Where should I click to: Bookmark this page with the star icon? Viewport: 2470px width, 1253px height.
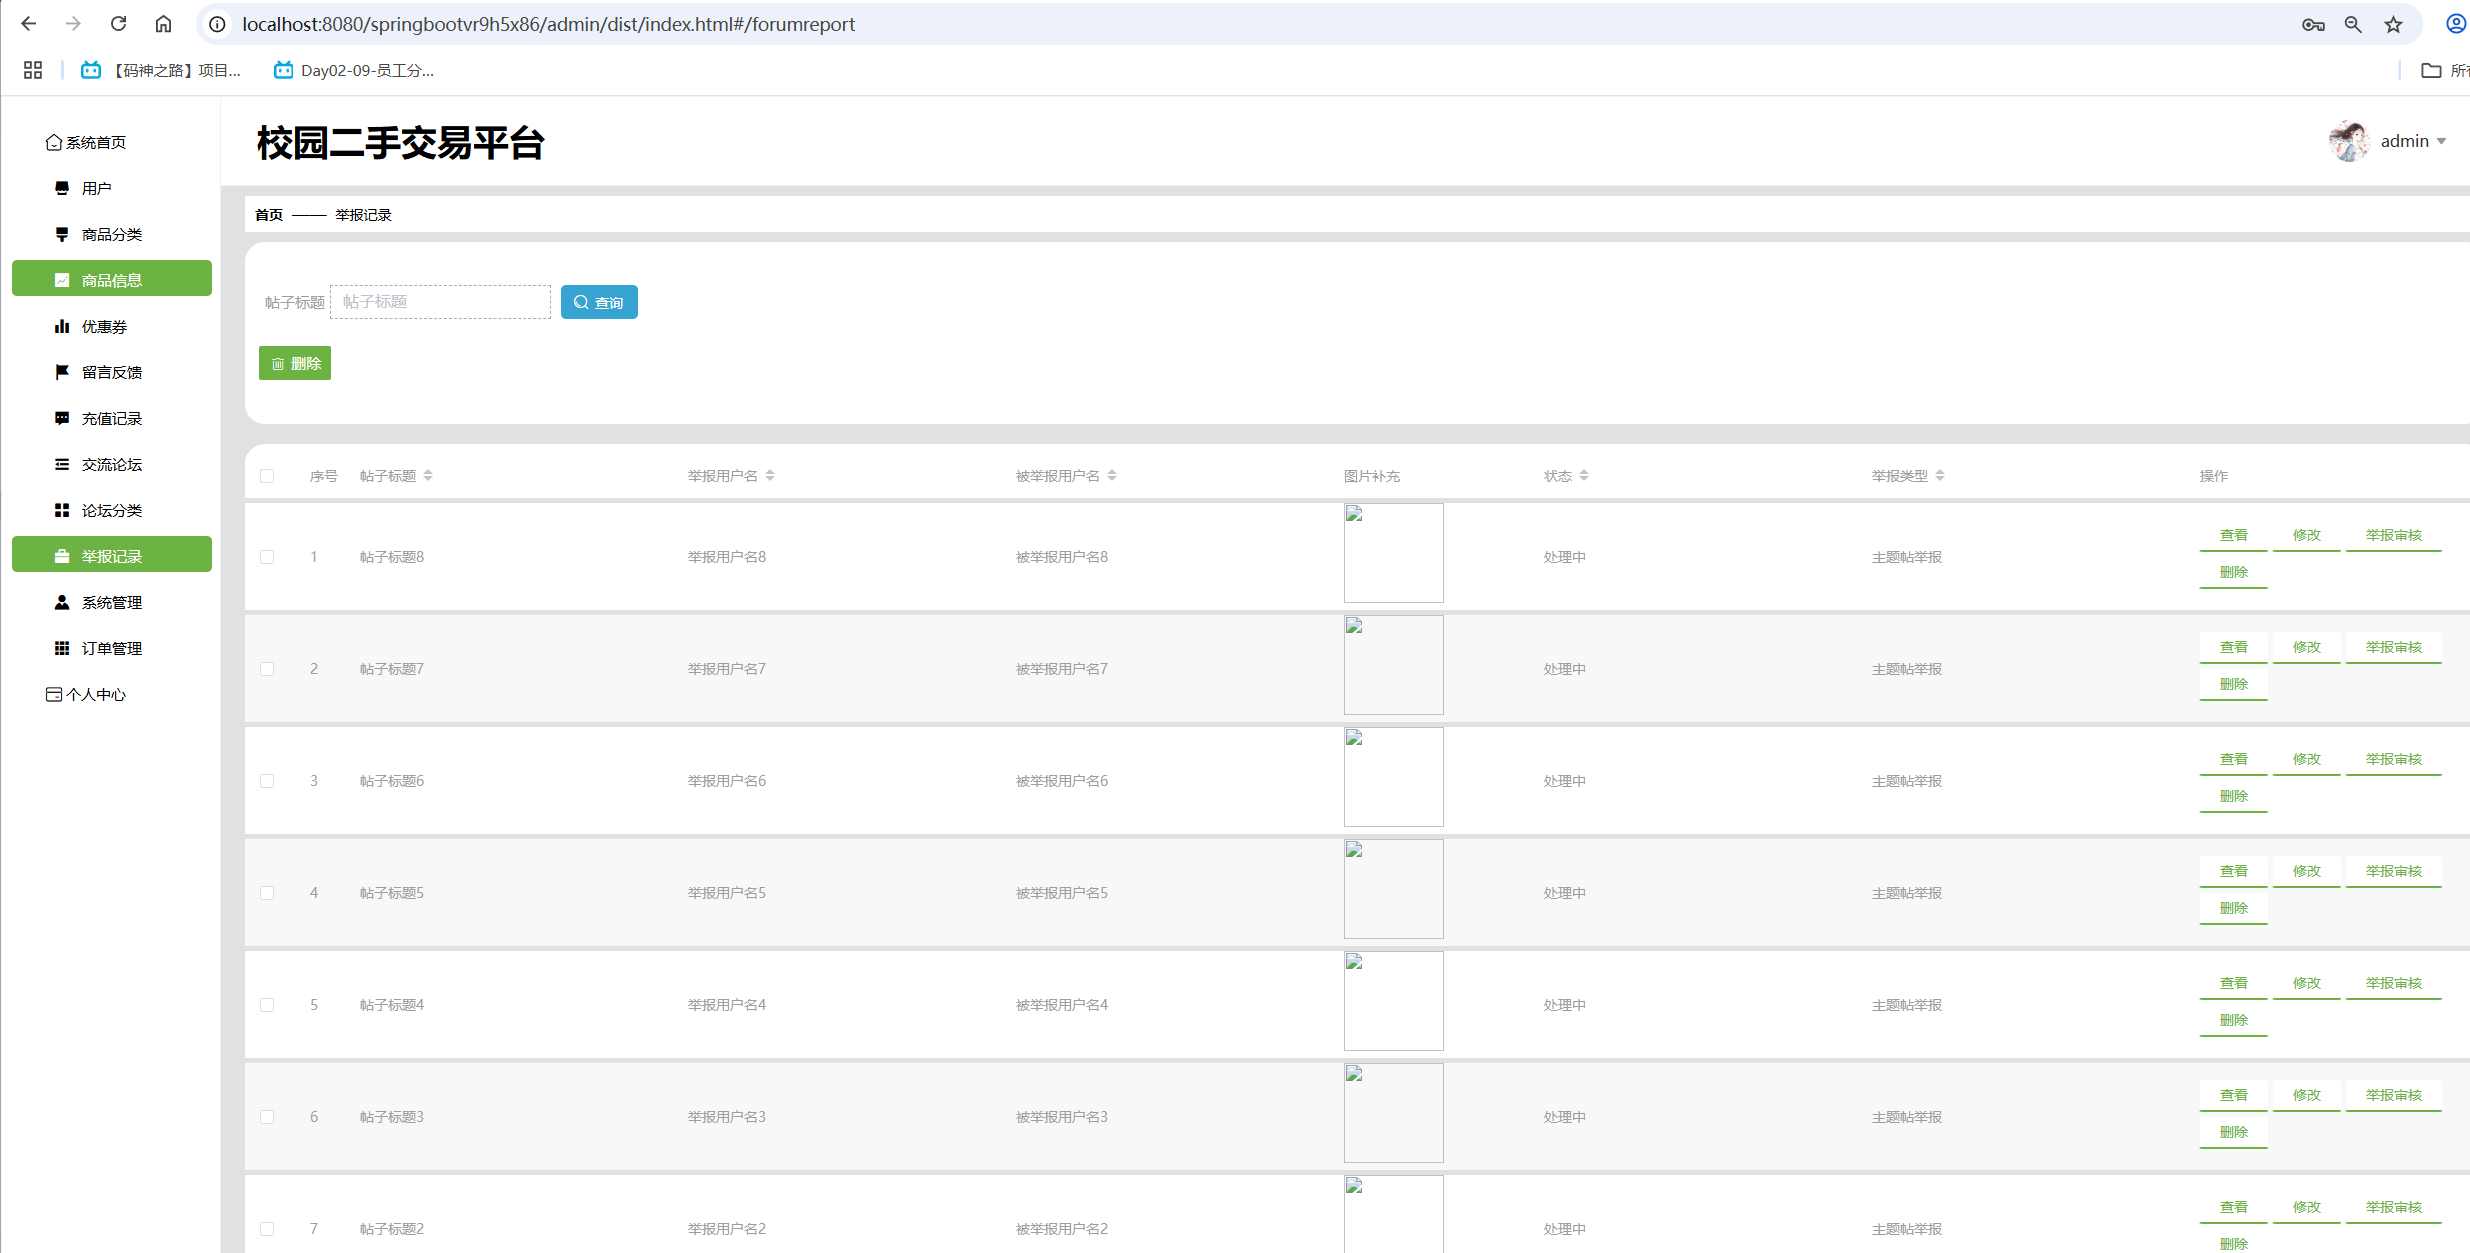click(2393, 24)
